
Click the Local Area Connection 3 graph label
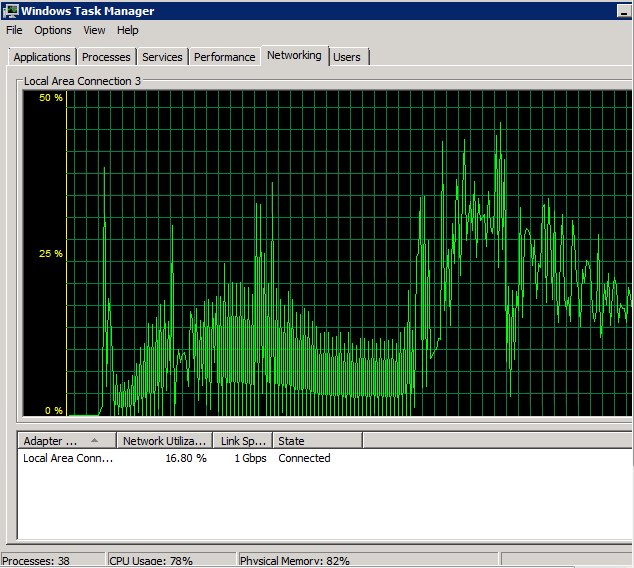point(82,81)
